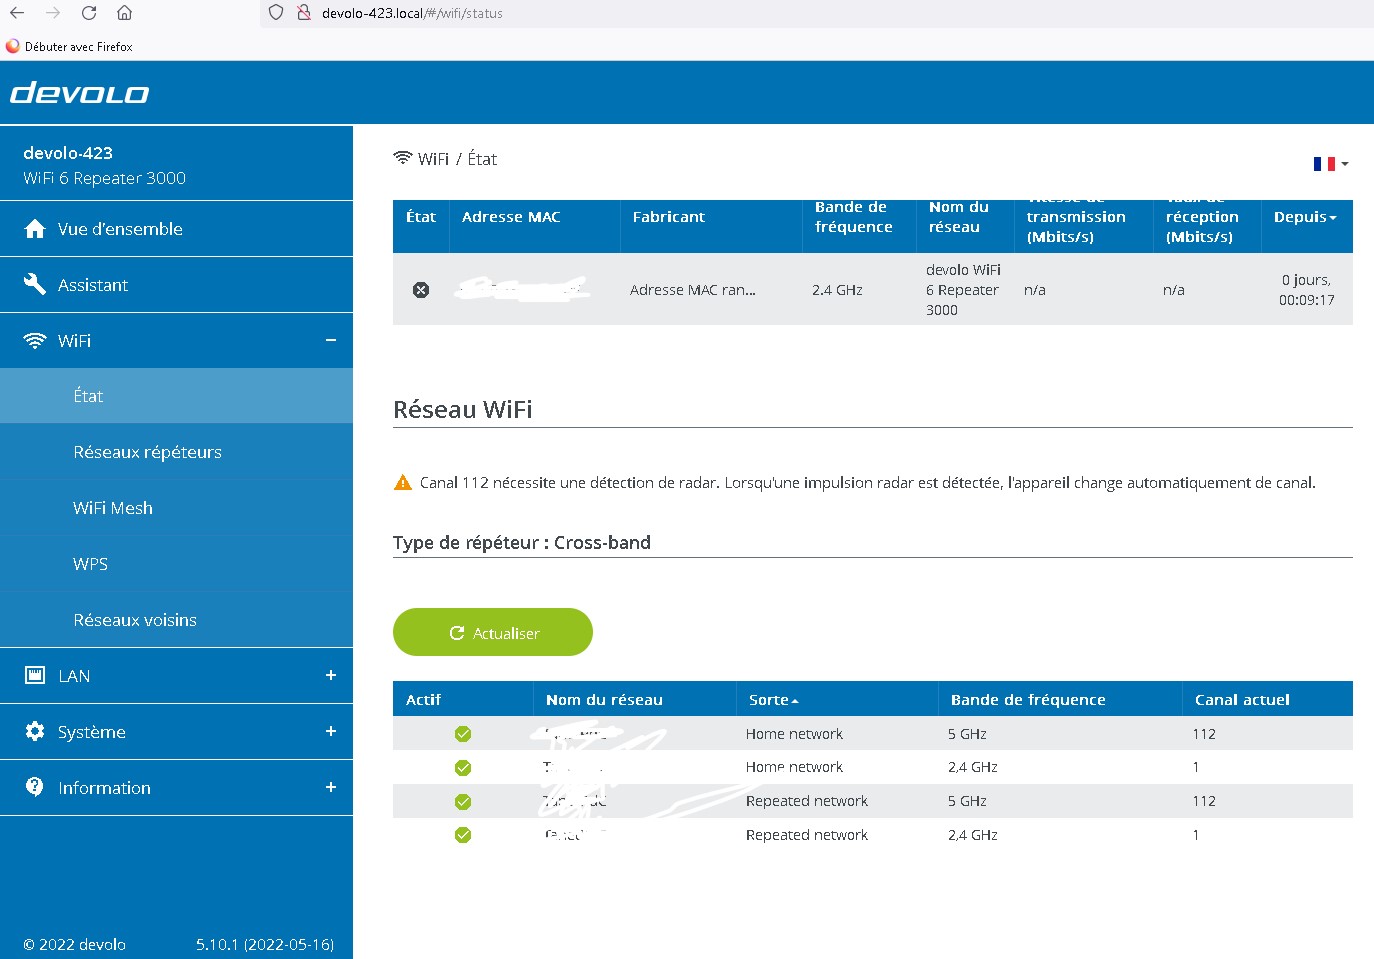Click the green check for 5 GHz Repeated network
Screen dimensions: 1374x959
pos(463,802)
